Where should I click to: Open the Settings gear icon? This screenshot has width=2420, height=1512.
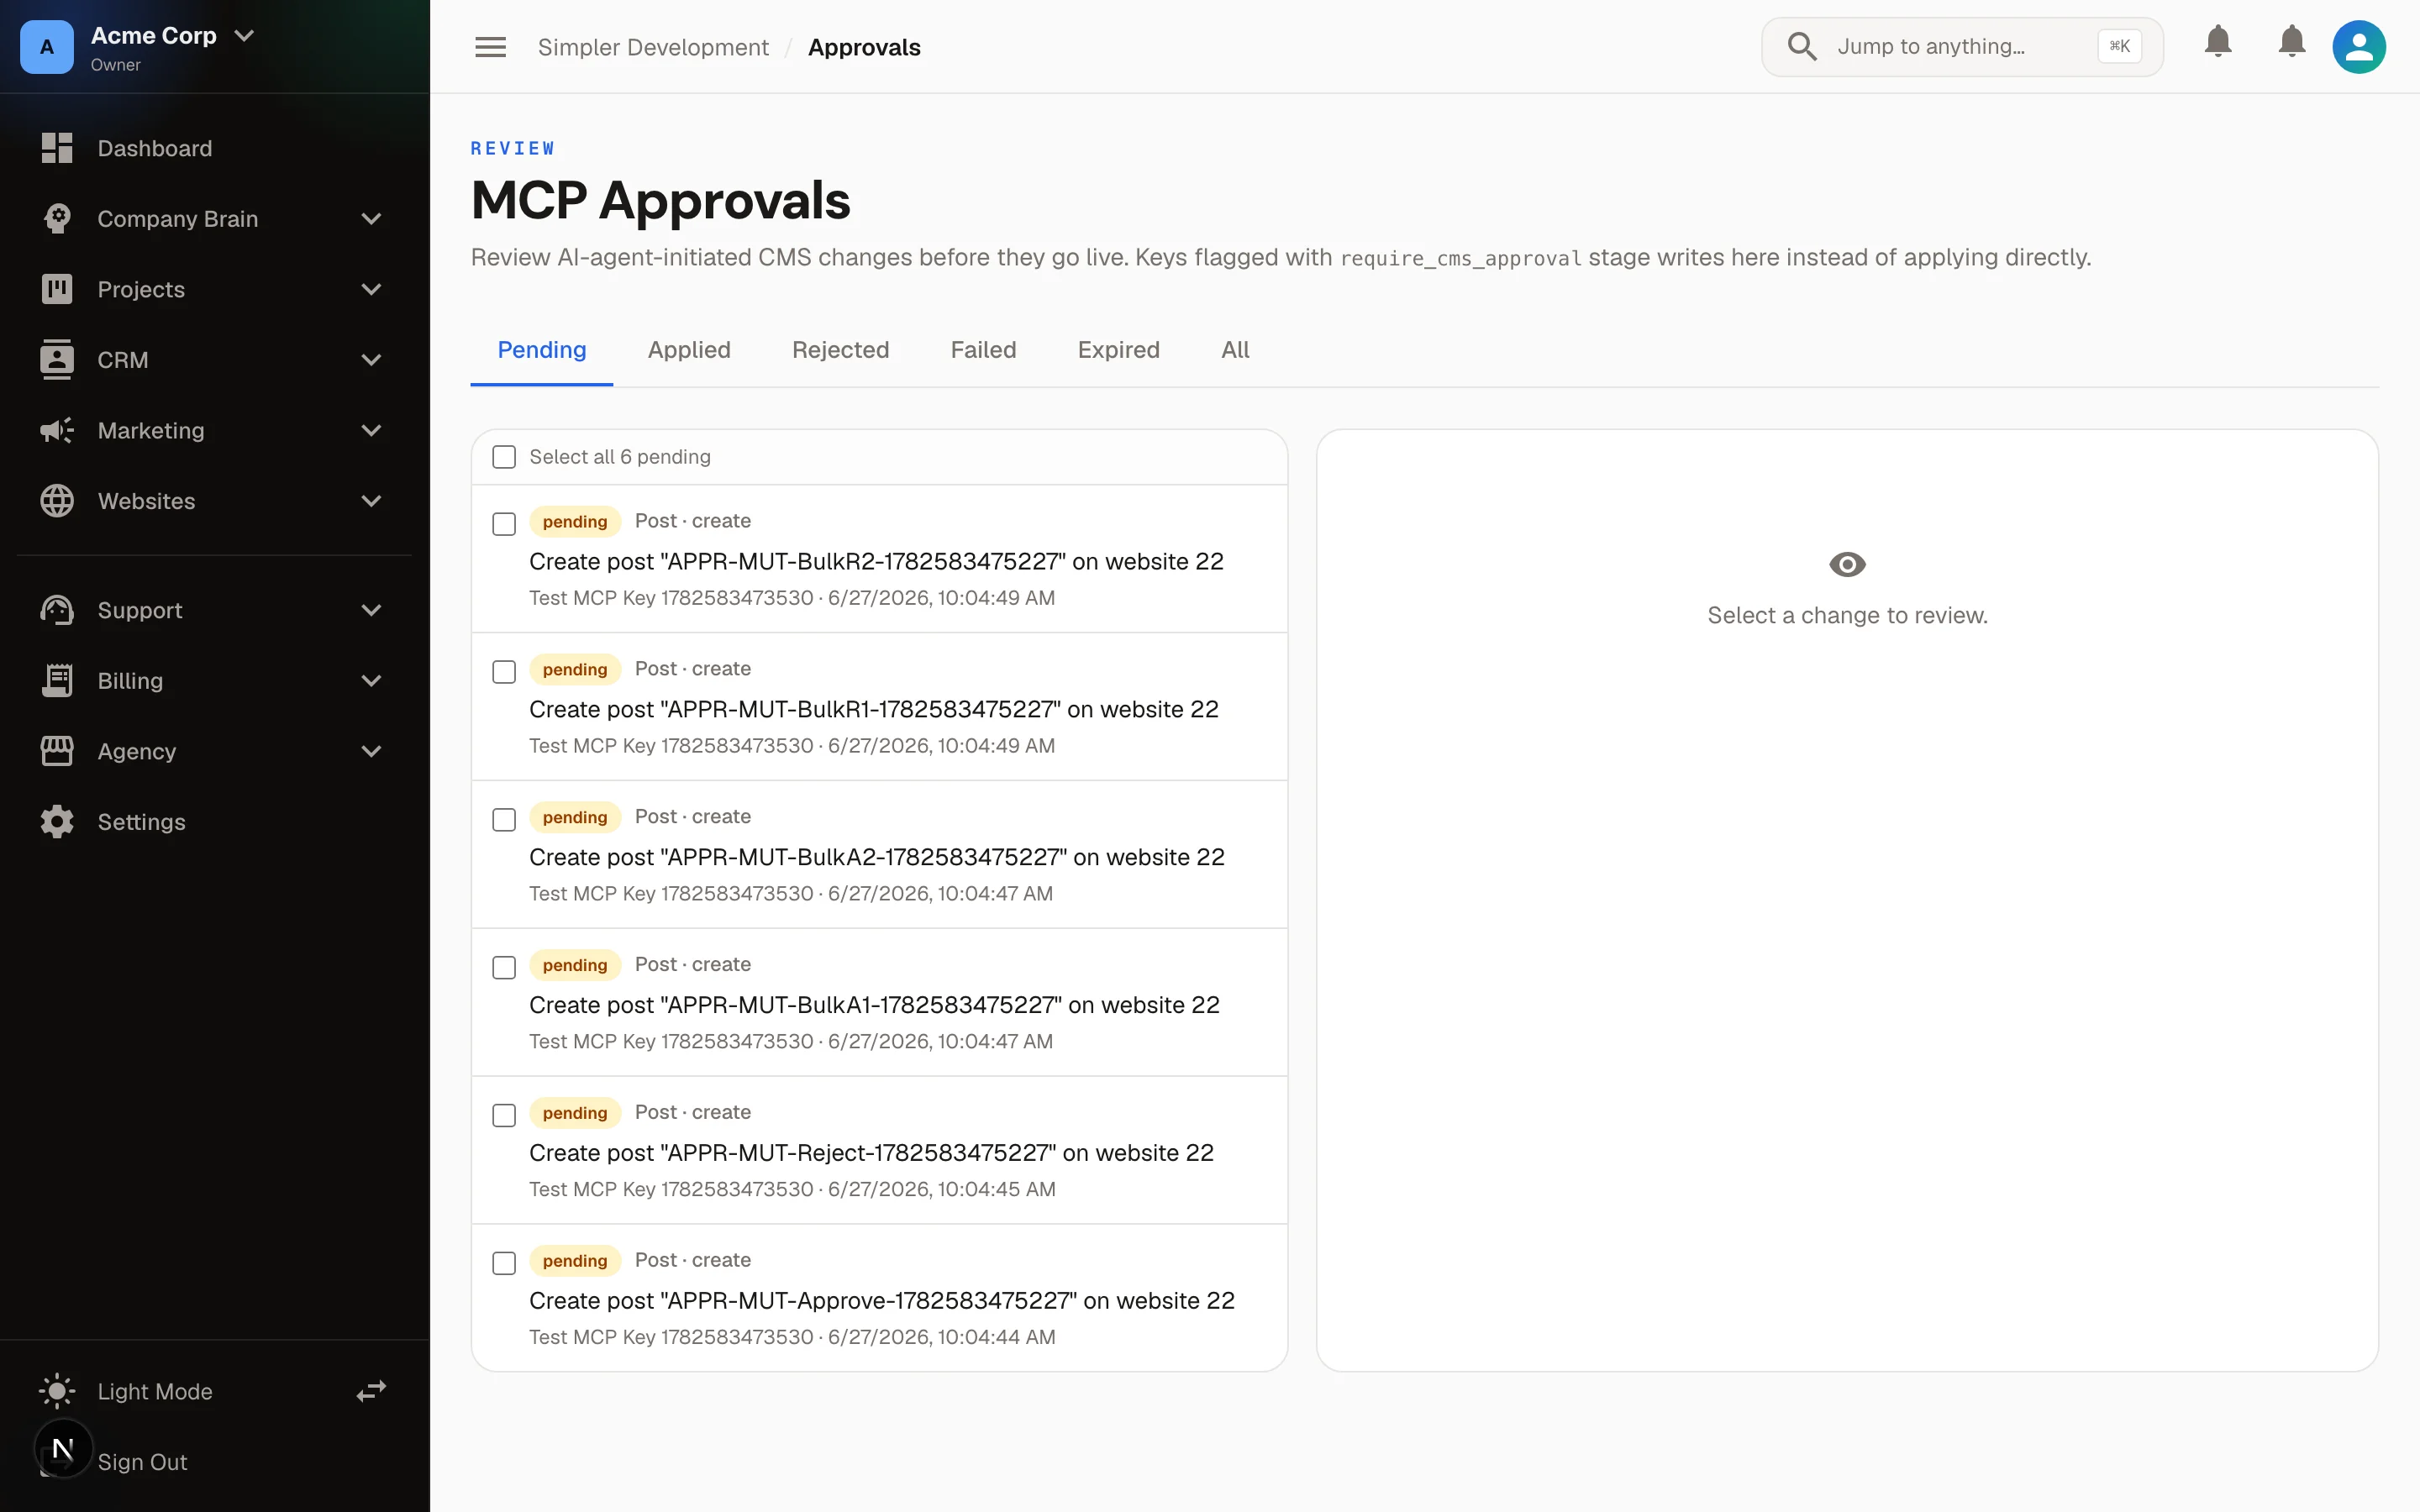tap(57, 822)
